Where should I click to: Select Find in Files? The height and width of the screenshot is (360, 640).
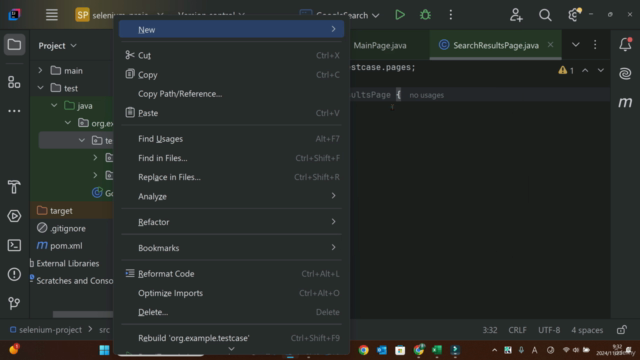(x=231, y=158)
